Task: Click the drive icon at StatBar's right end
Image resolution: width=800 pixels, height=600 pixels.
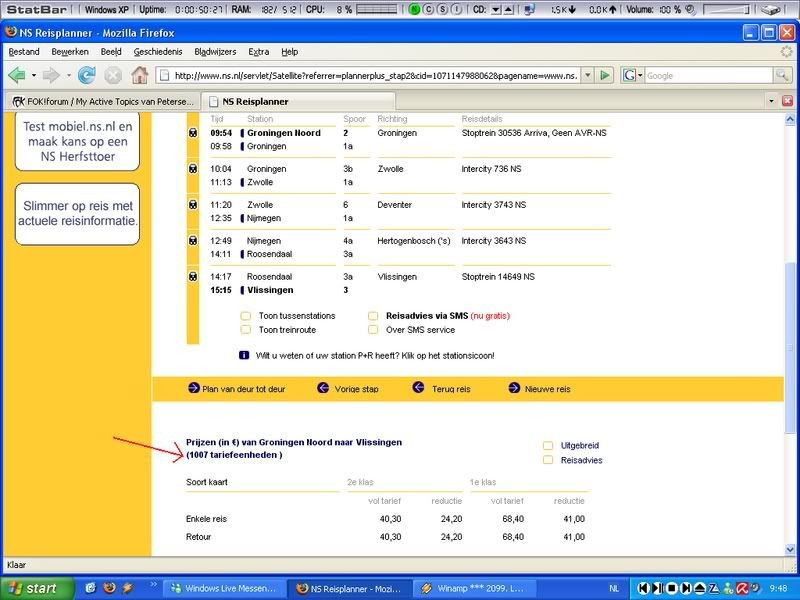Action: (771, 9)
